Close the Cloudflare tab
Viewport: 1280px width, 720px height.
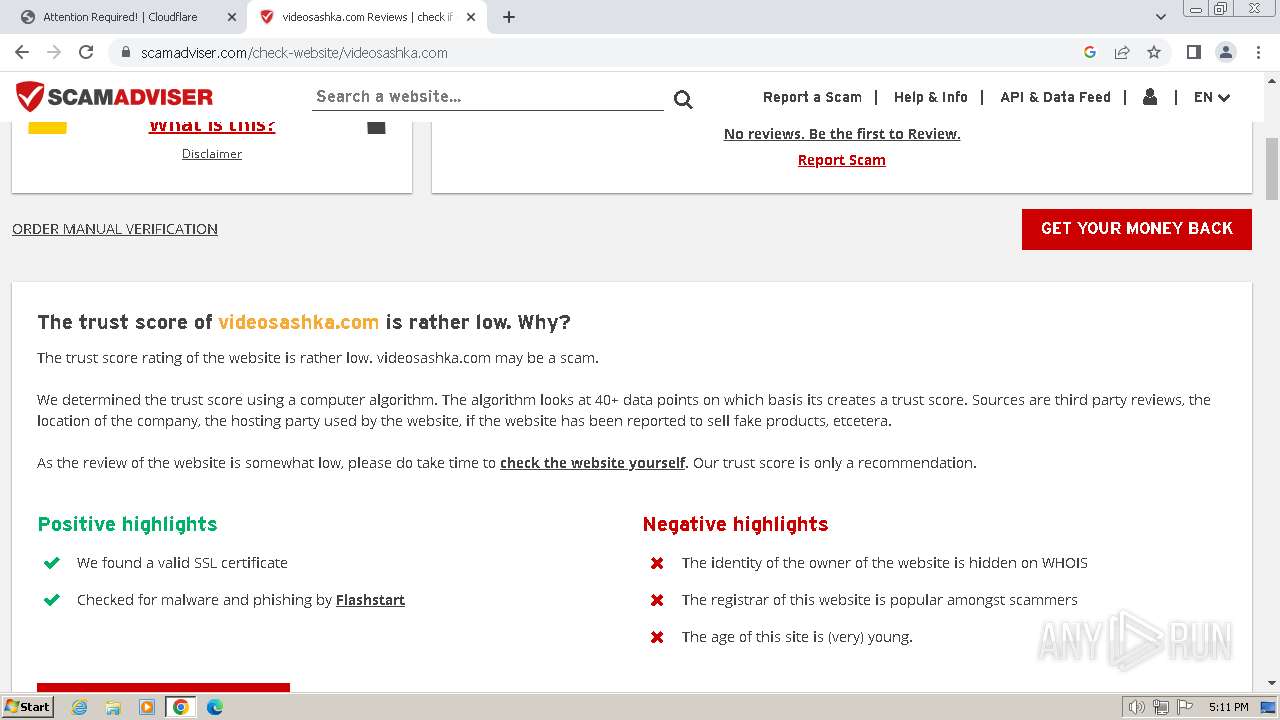click(231, 17)
